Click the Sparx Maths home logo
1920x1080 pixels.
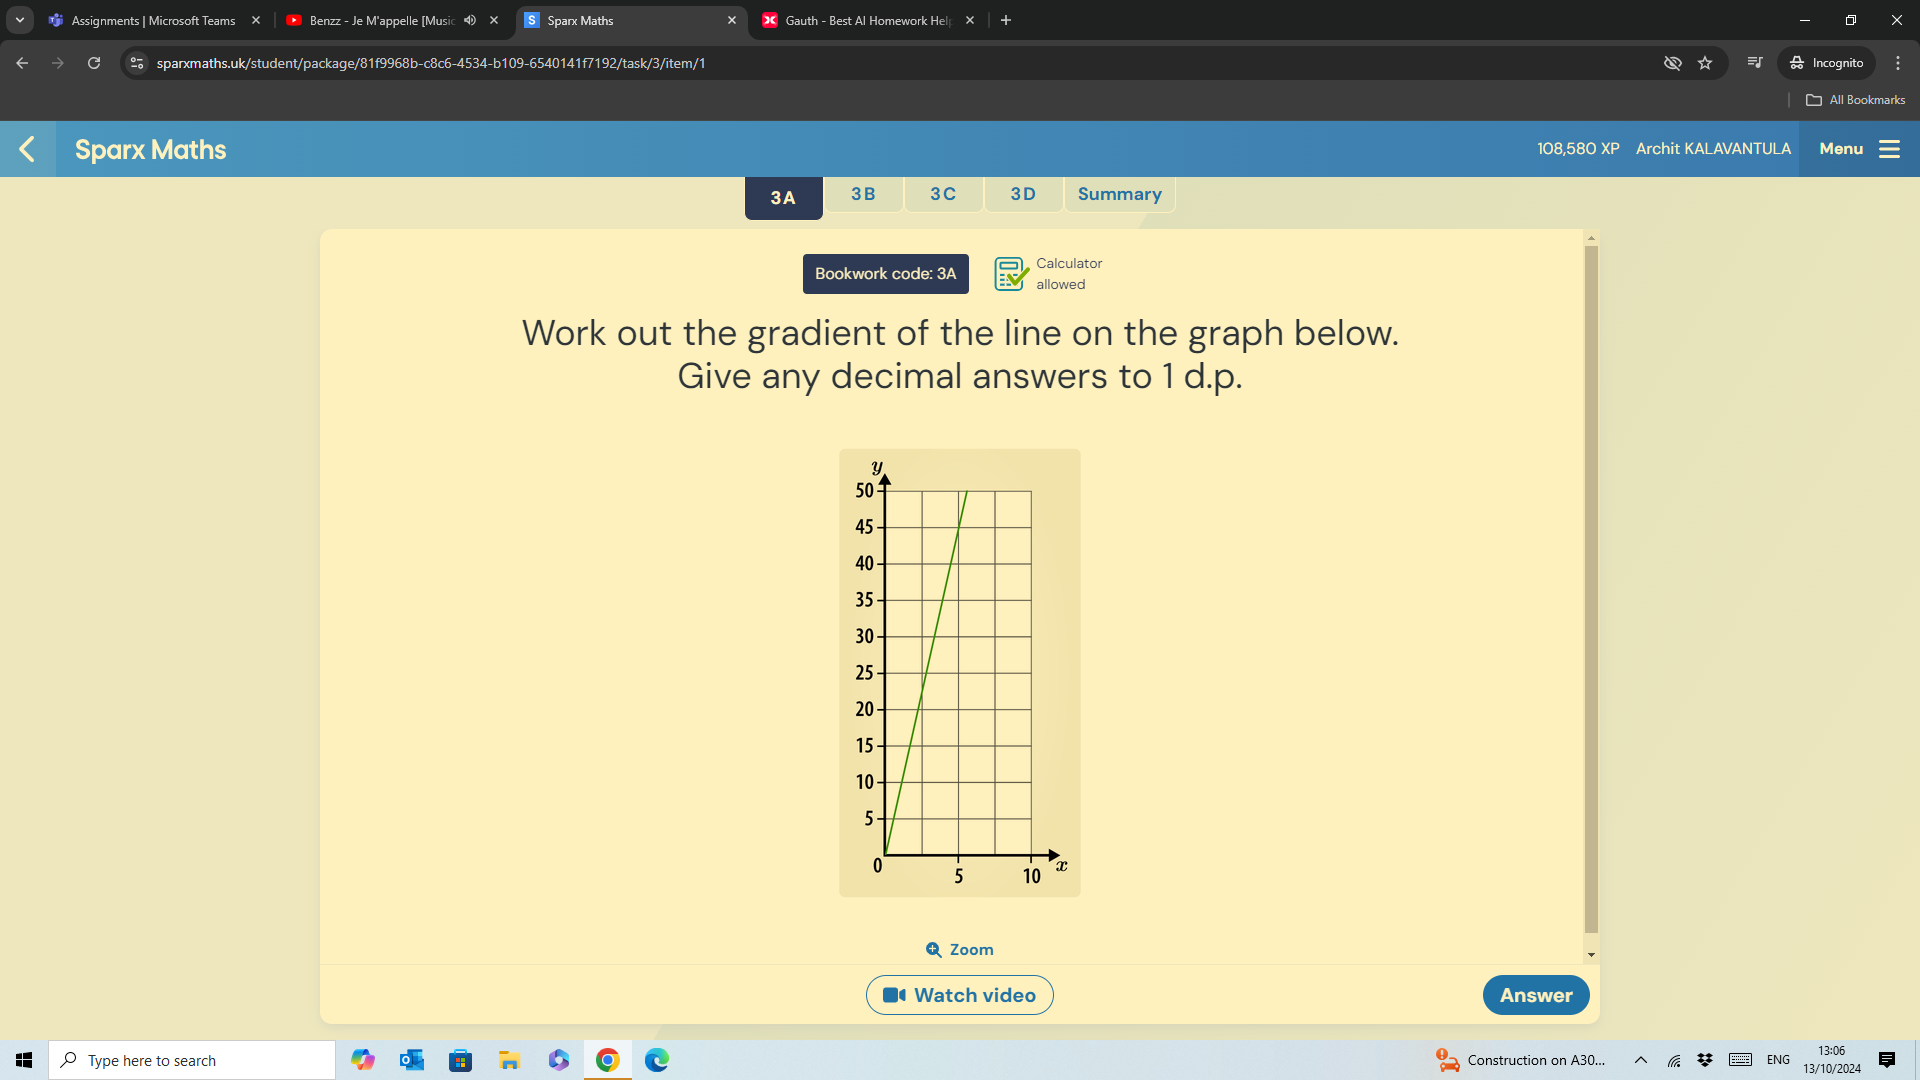pos(150,148)
